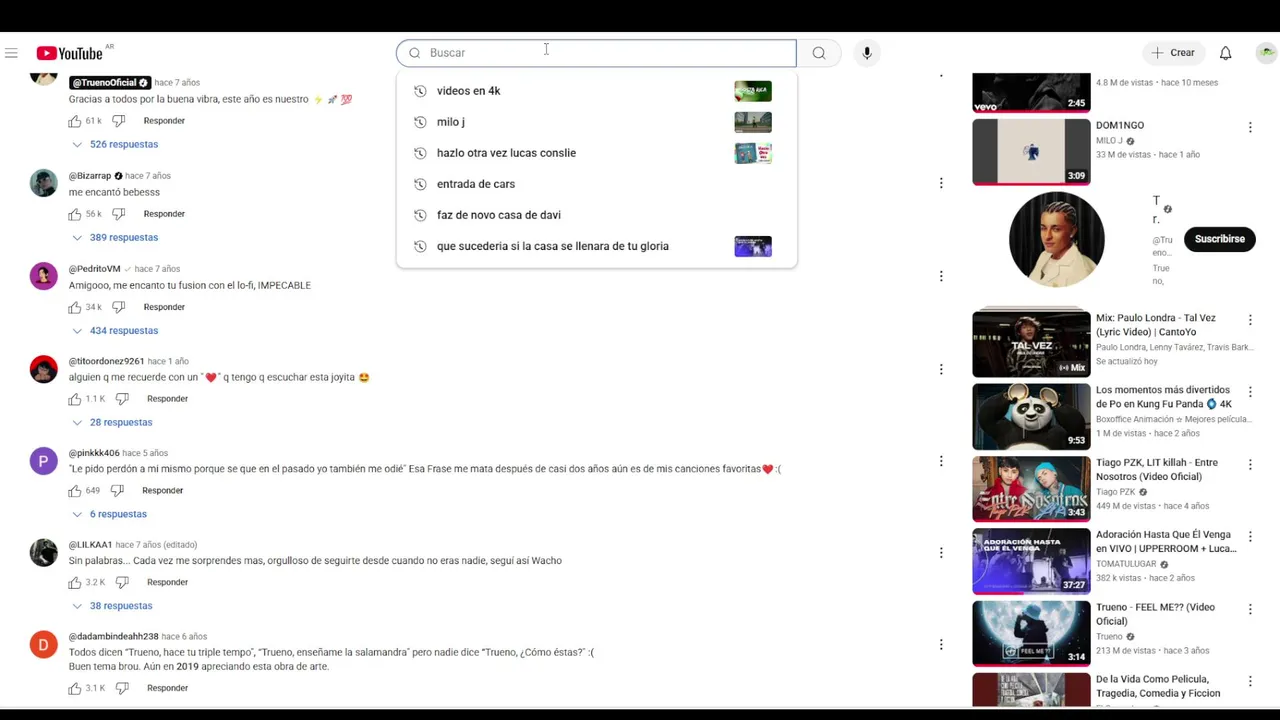Screen dimensions: 1280x720
Task: Dislike the PedritoVM comment
Action: pos(118,307)
